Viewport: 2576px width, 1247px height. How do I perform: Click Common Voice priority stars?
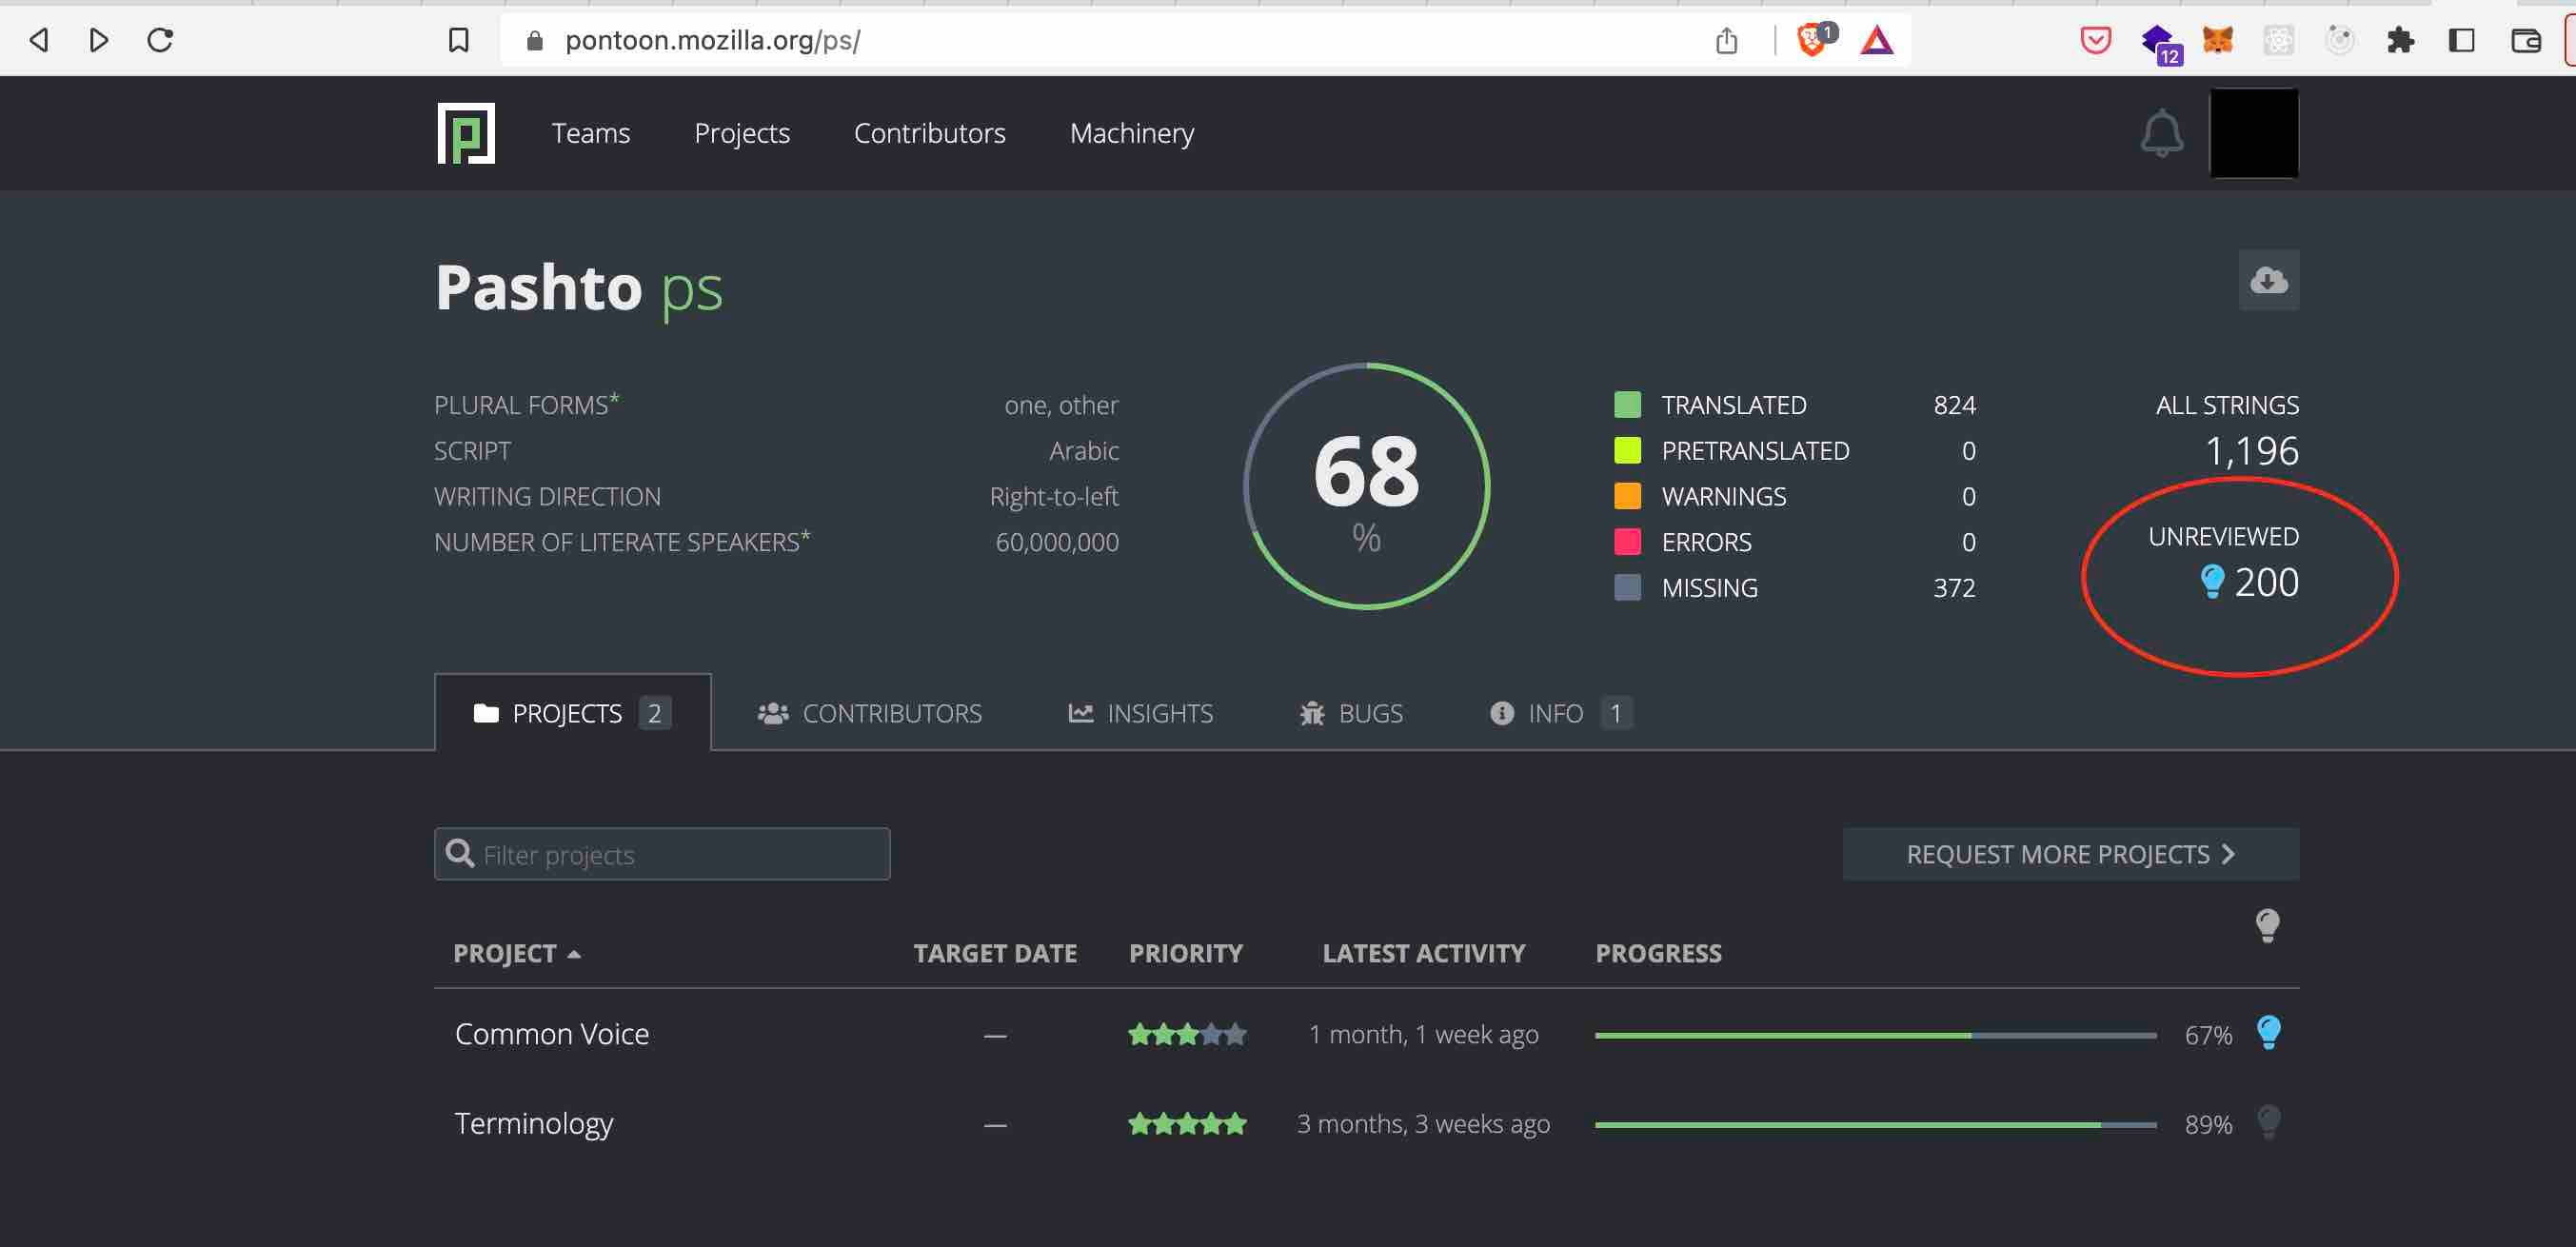[x=1187, y=1034]
